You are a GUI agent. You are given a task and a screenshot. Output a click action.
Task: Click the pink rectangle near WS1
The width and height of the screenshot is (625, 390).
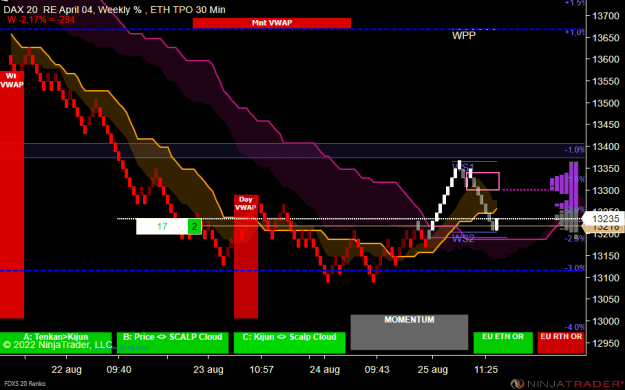(x=483, y=181)
